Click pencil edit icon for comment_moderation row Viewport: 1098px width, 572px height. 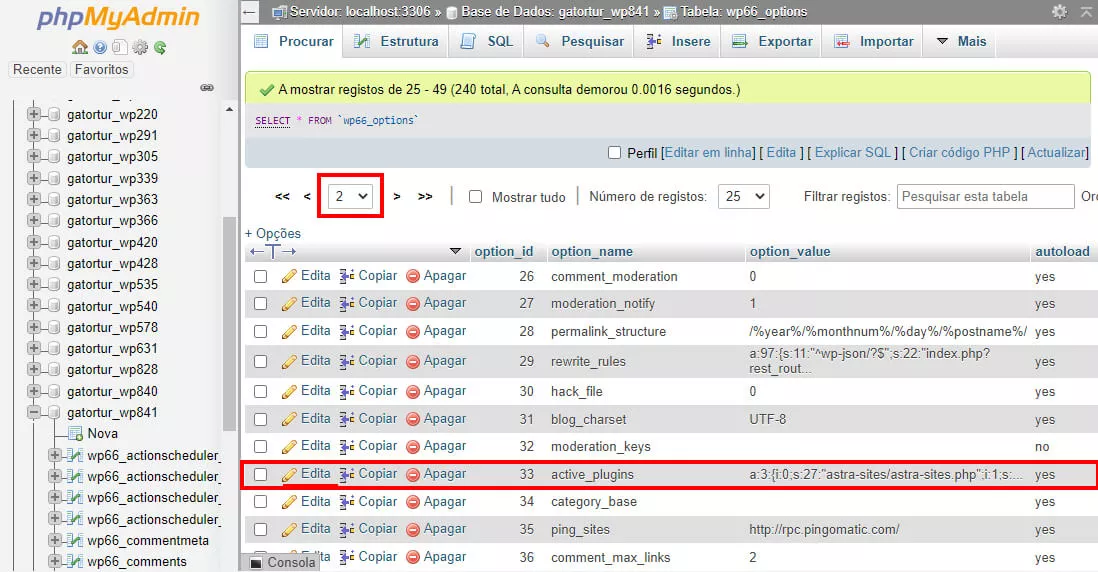point(289,277)
